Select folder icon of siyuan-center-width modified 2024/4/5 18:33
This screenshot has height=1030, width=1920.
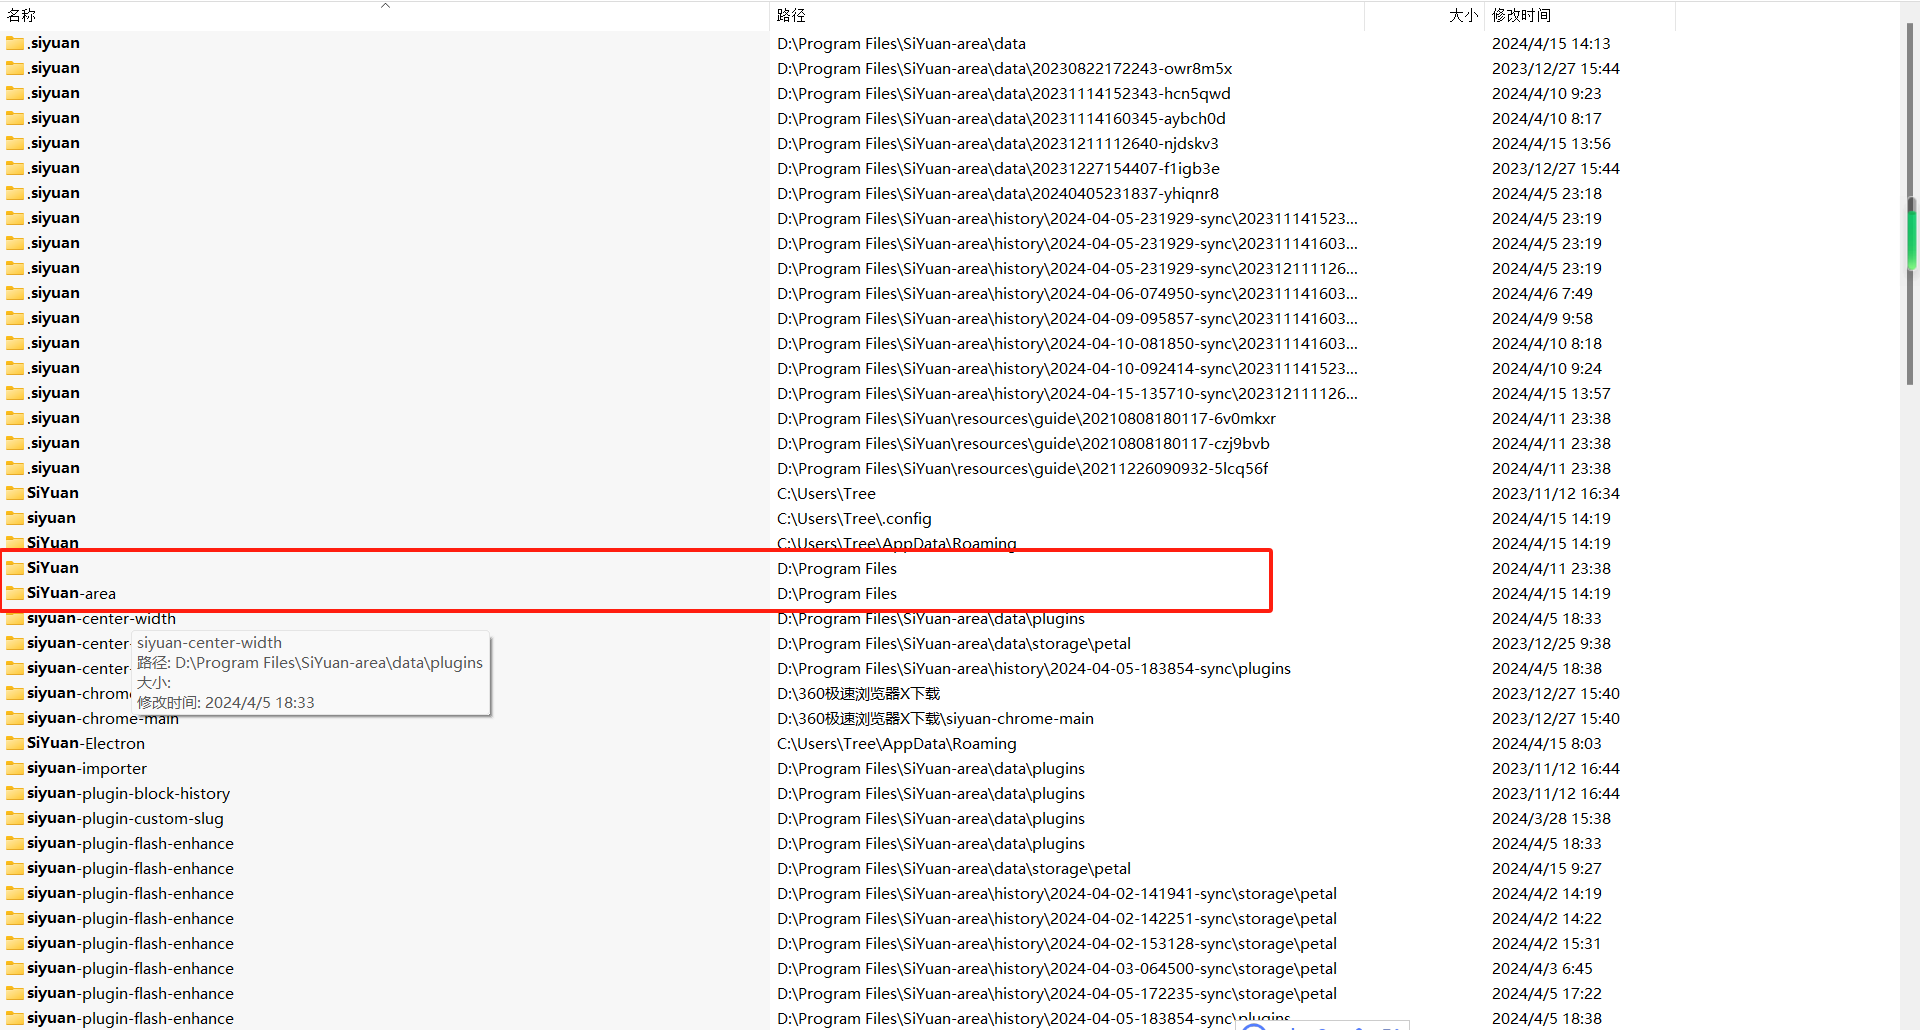point(15,619)
